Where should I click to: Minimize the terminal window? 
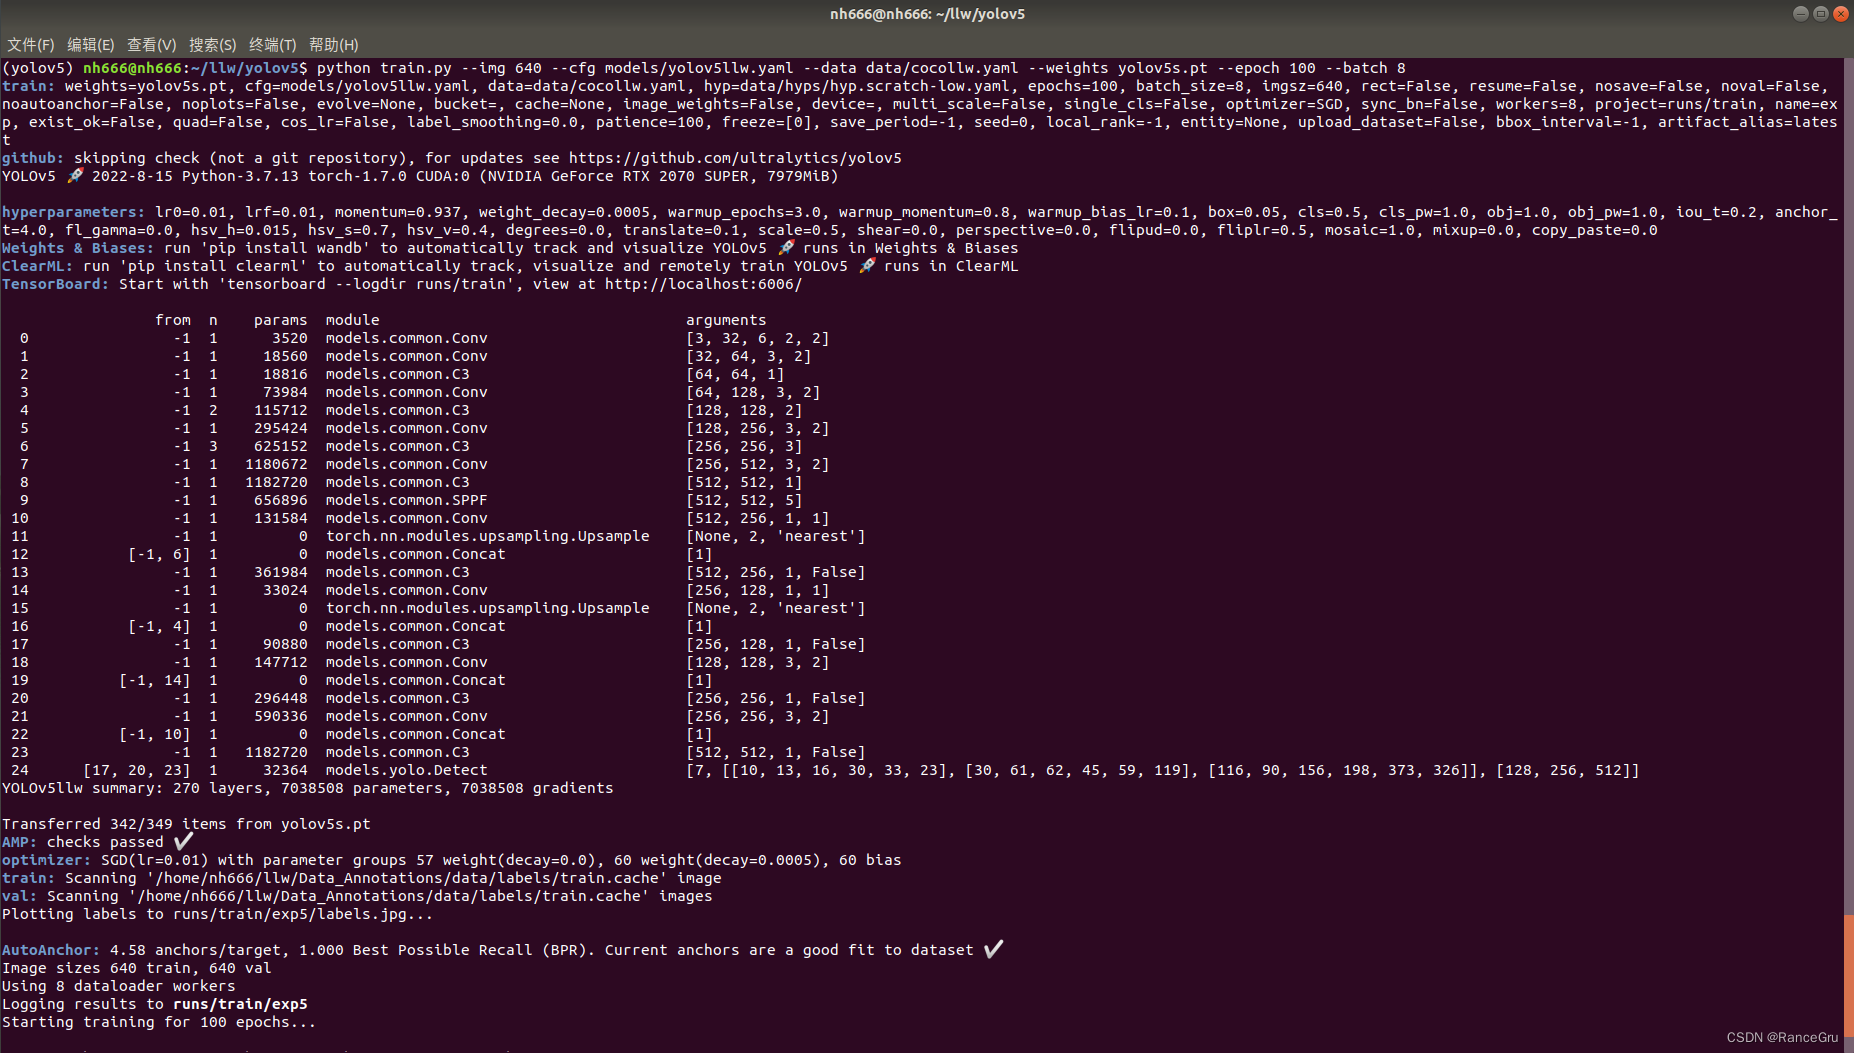coord(1801,13)
